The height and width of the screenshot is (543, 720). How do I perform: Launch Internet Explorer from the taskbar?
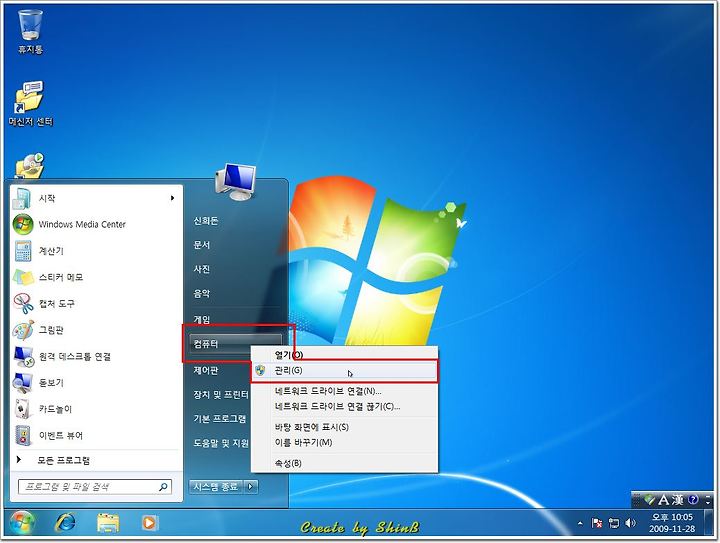[x=66, y=522]
